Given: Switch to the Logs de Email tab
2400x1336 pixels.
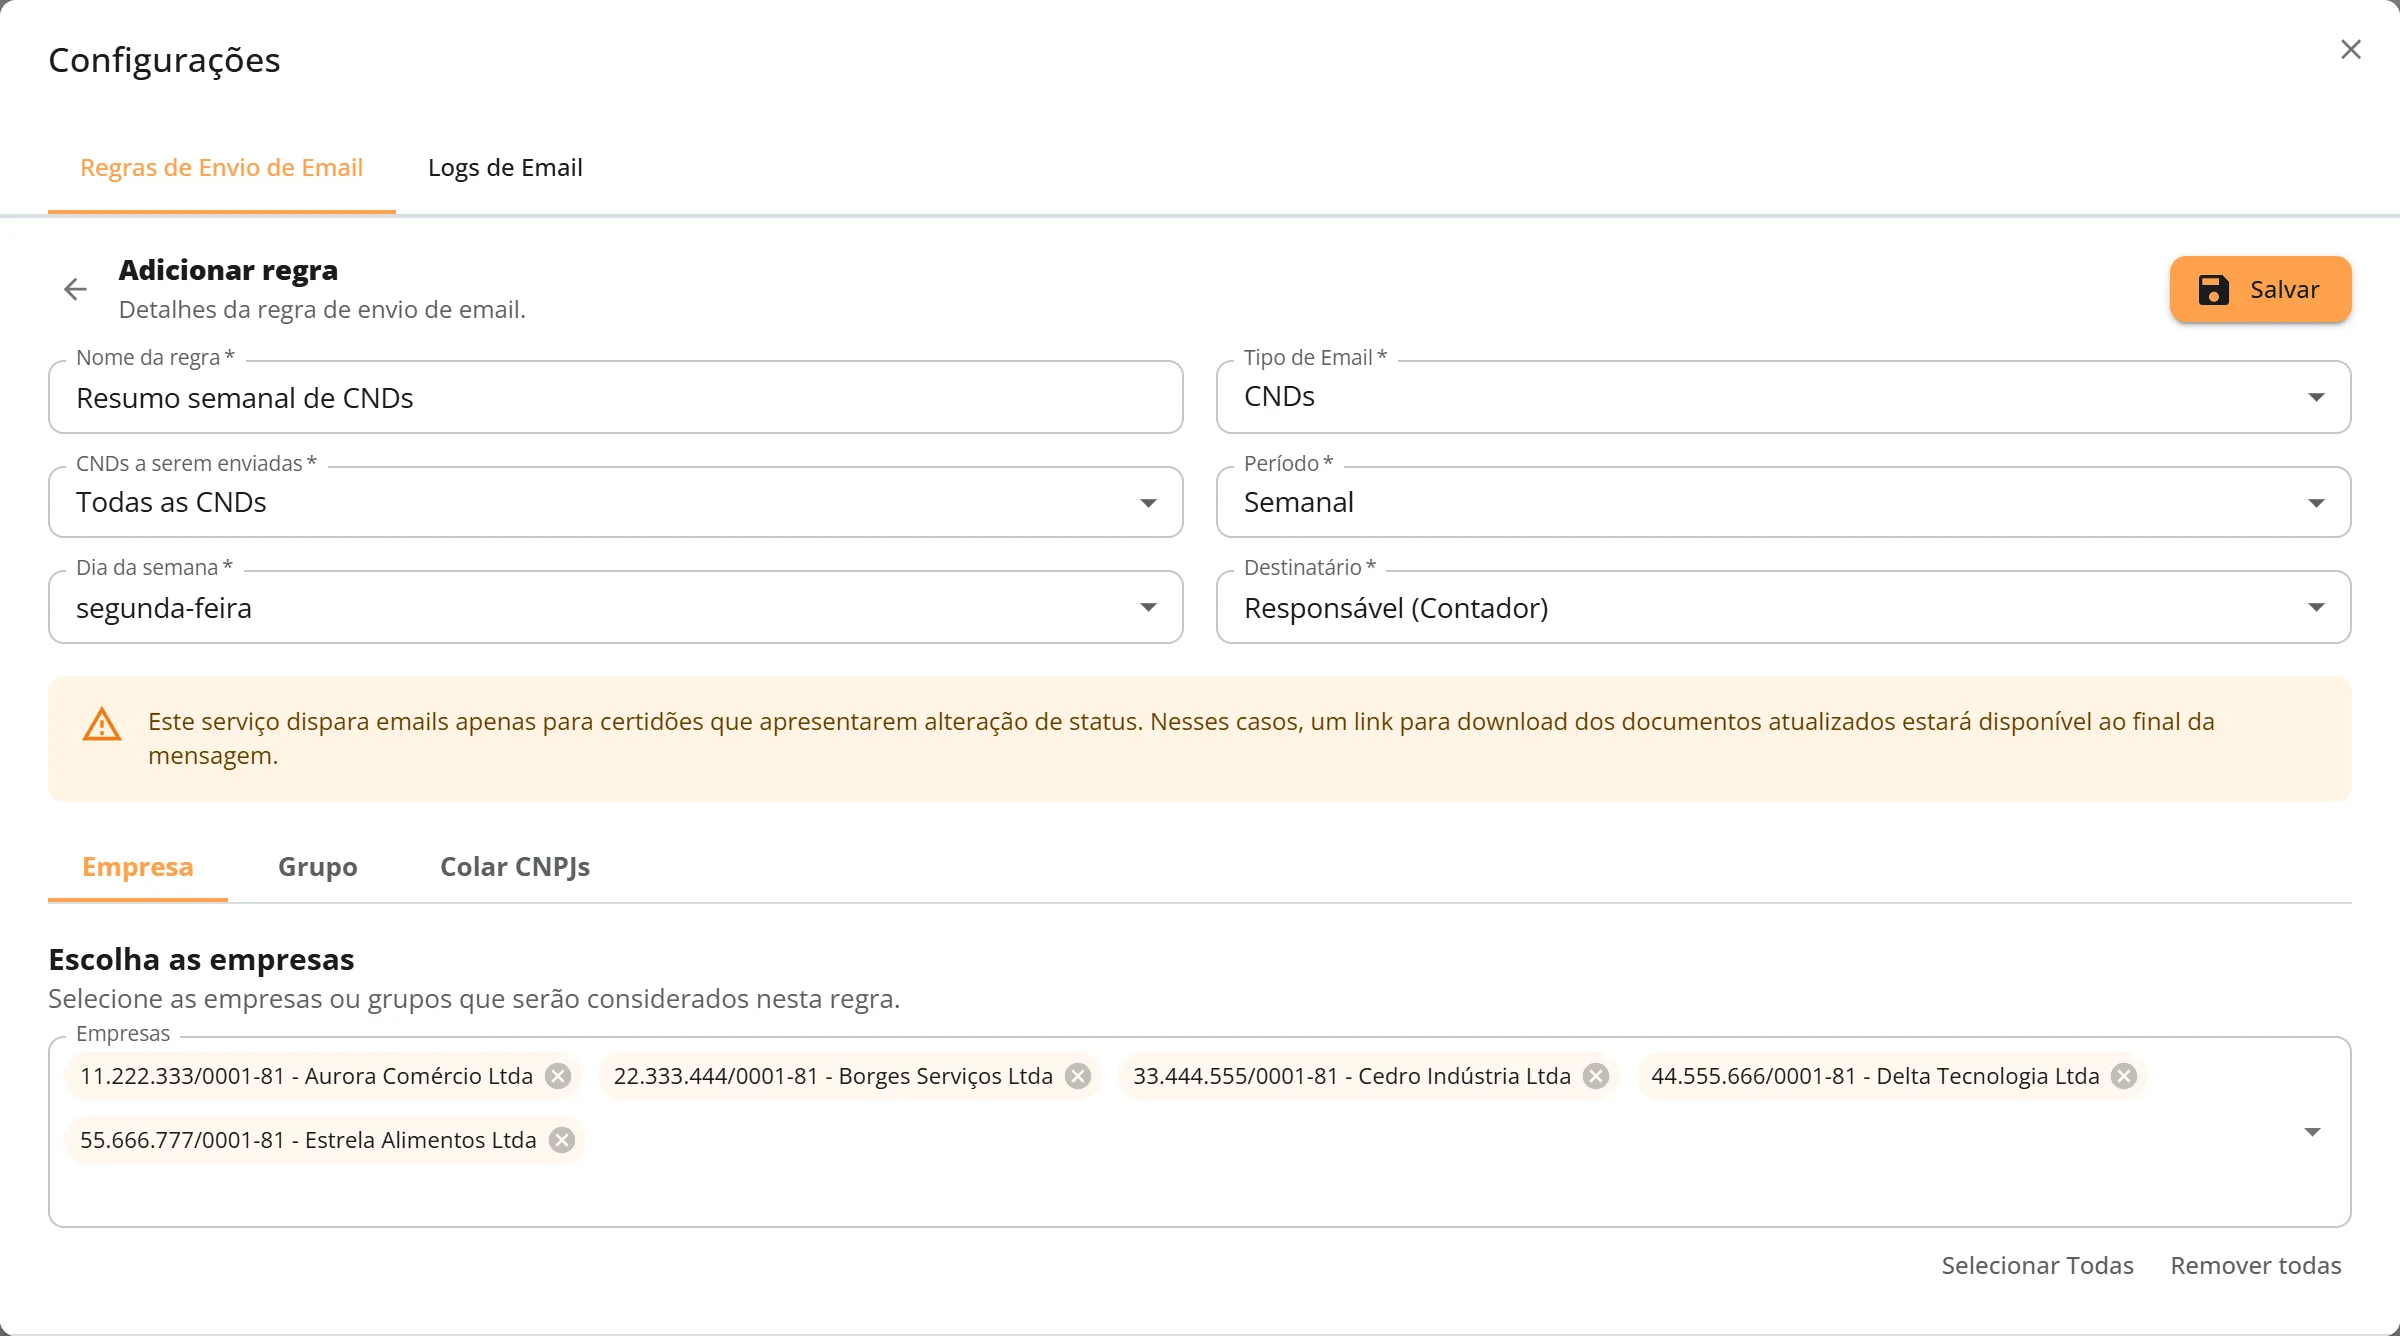Looking at the screenshot, I should click(505, 168).
